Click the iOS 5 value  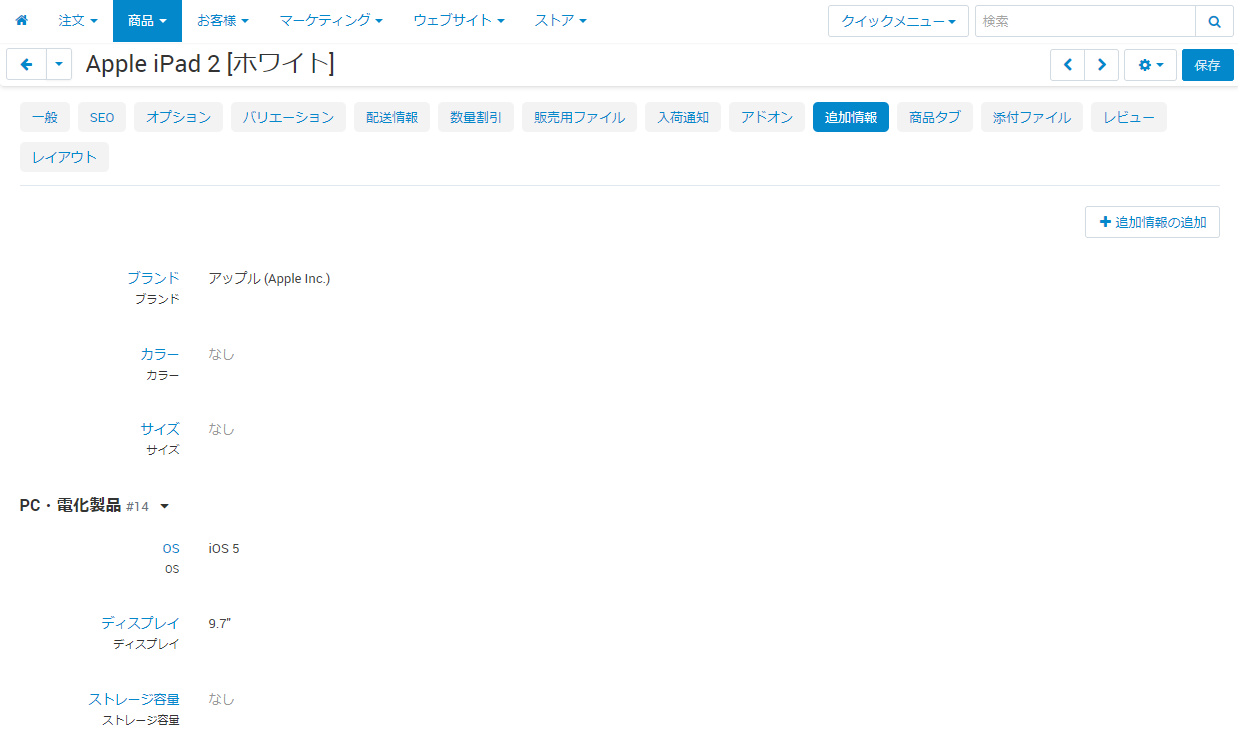coord(224,548)
